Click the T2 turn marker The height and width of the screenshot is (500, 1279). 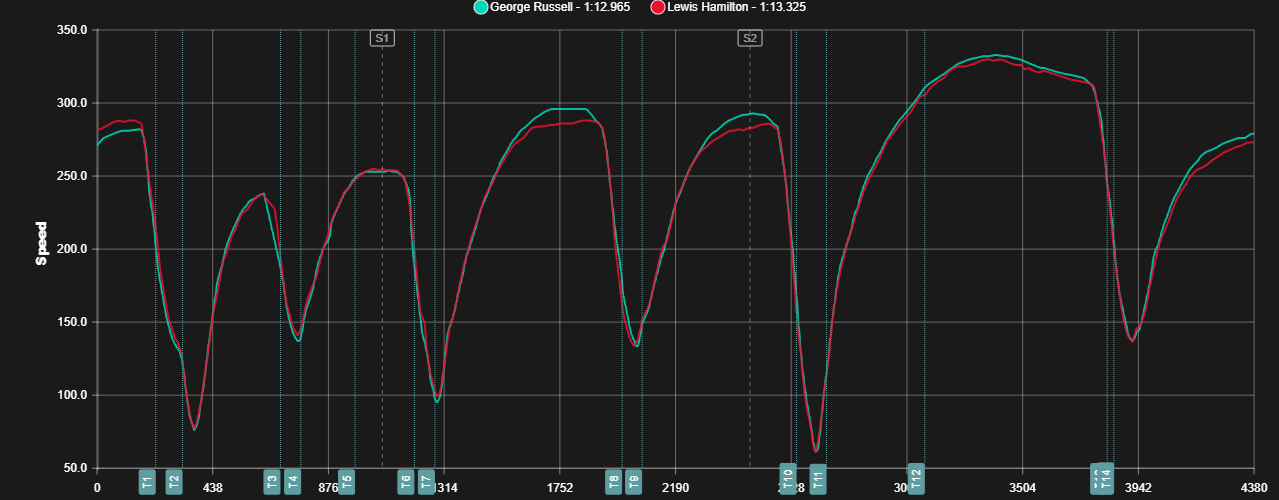click(x=174, y=481)
